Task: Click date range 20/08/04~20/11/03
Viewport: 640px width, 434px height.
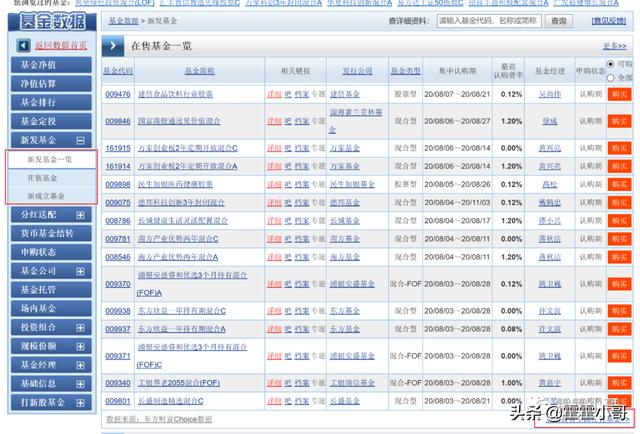Action: click(x=457, y=203)
